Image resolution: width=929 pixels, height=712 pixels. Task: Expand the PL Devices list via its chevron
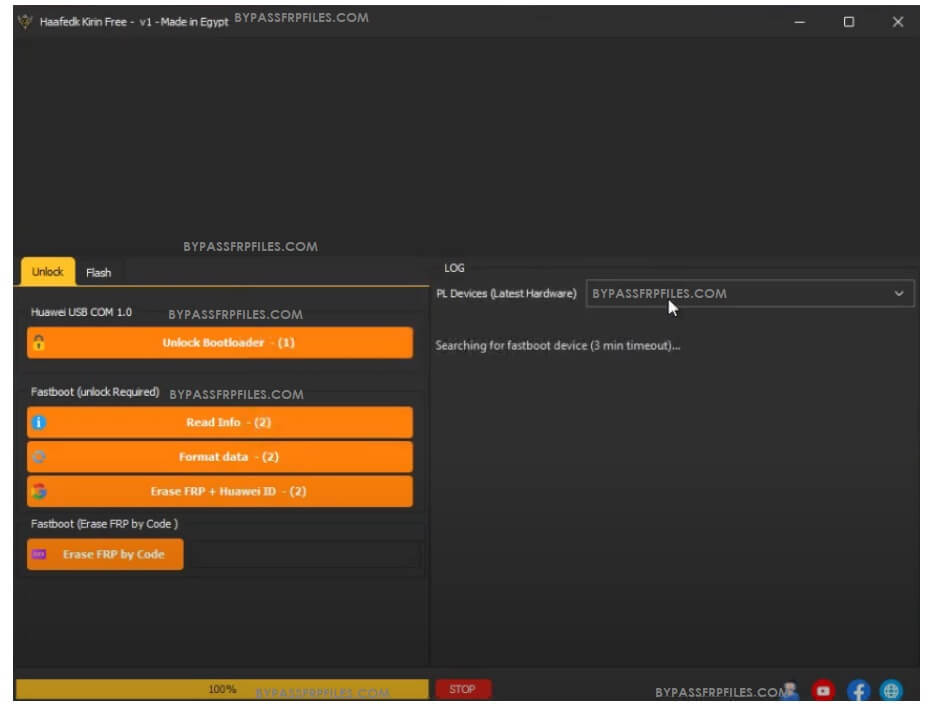coord(900,293)
